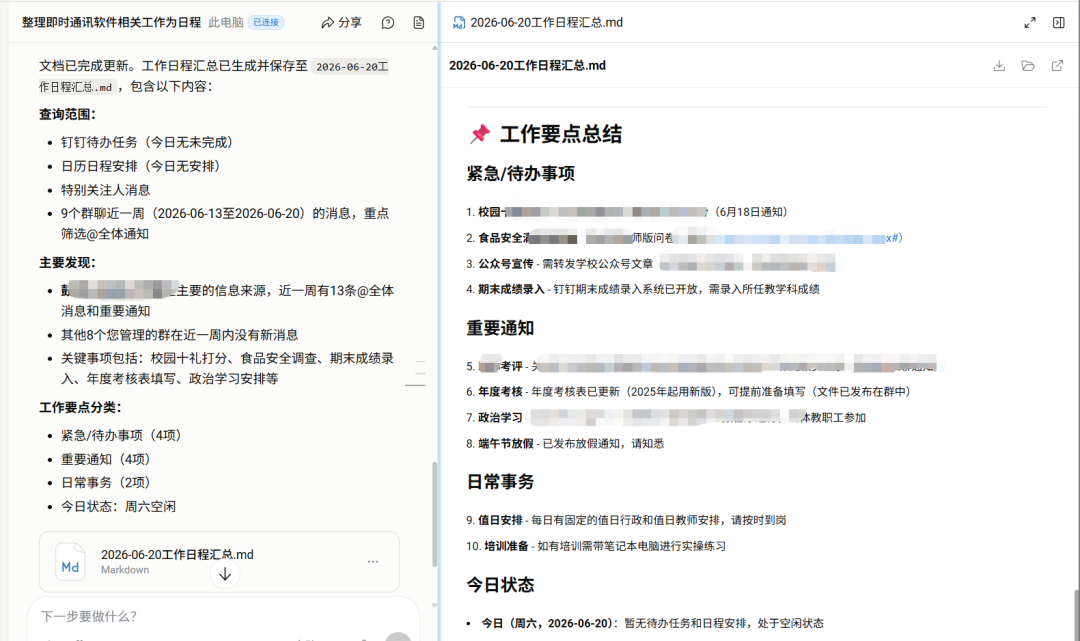
Task: Click the inline code 2026-06-20工 filename
Action: click(352, 67)
